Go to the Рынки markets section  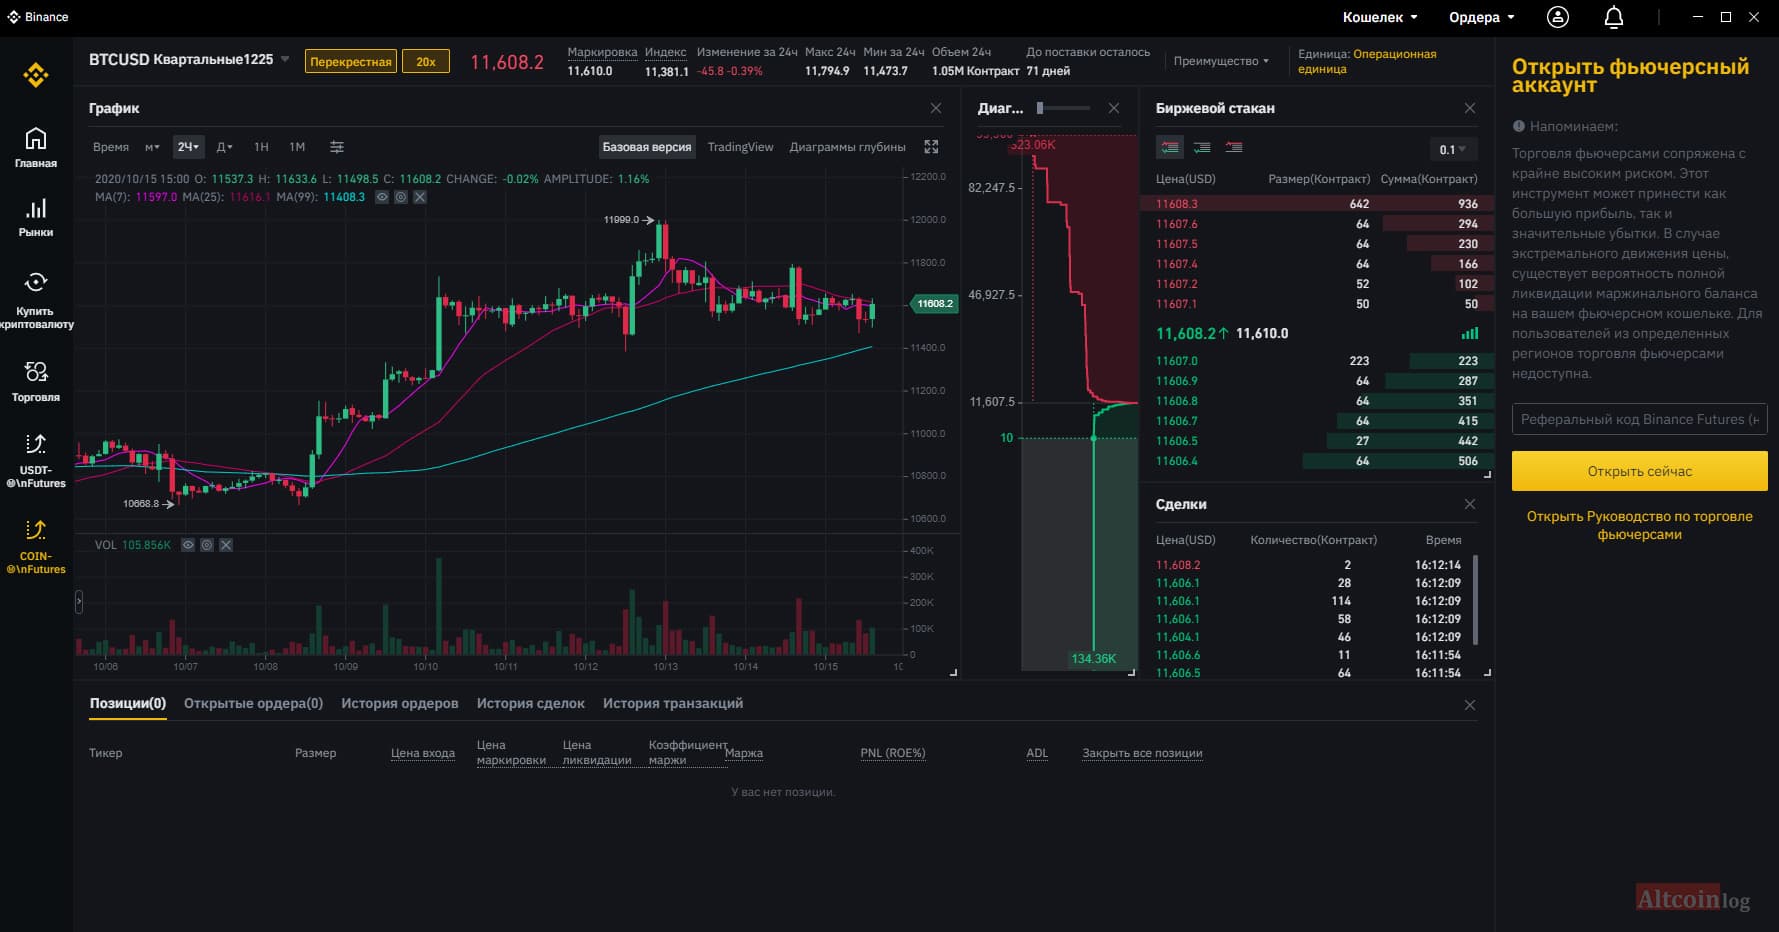pos(36,217)
